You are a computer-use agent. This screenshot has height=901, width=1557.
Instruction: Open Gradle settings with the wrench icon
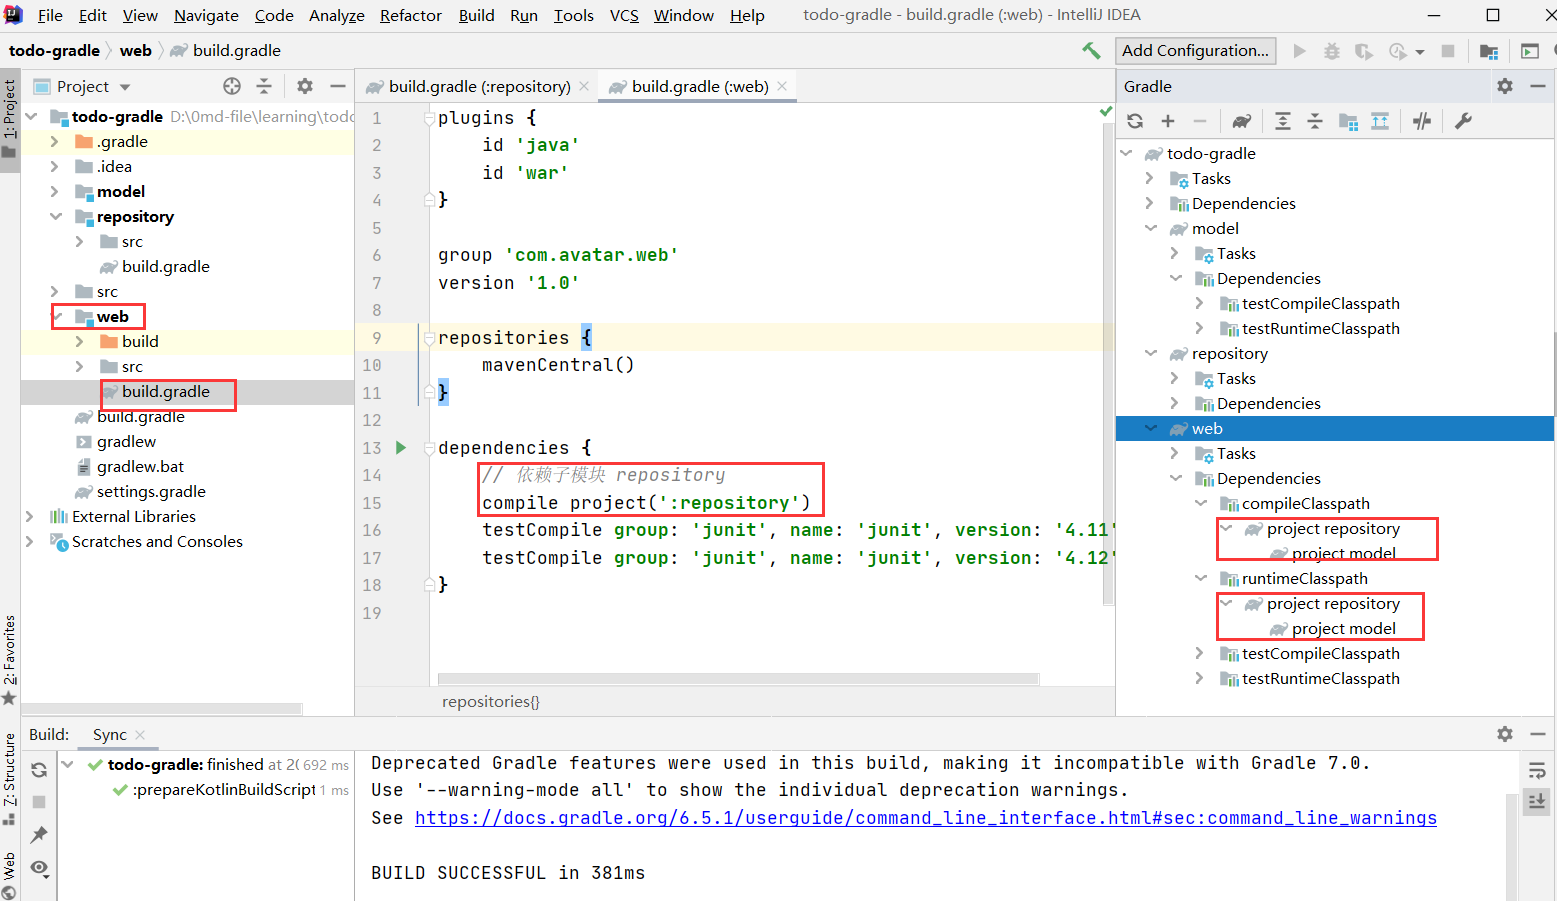[x=1462, y=120]
